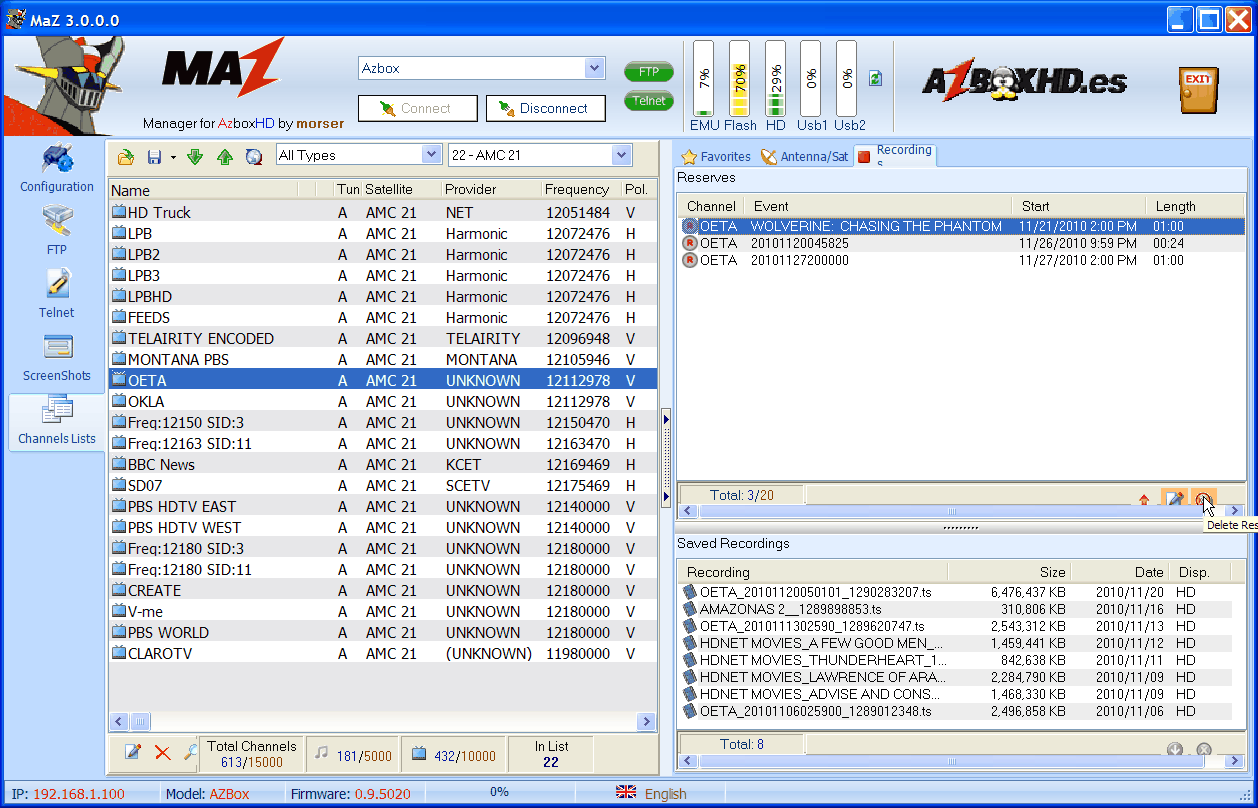Select the OKLA channel row
1258x808 pixels.
pos(383,401)
